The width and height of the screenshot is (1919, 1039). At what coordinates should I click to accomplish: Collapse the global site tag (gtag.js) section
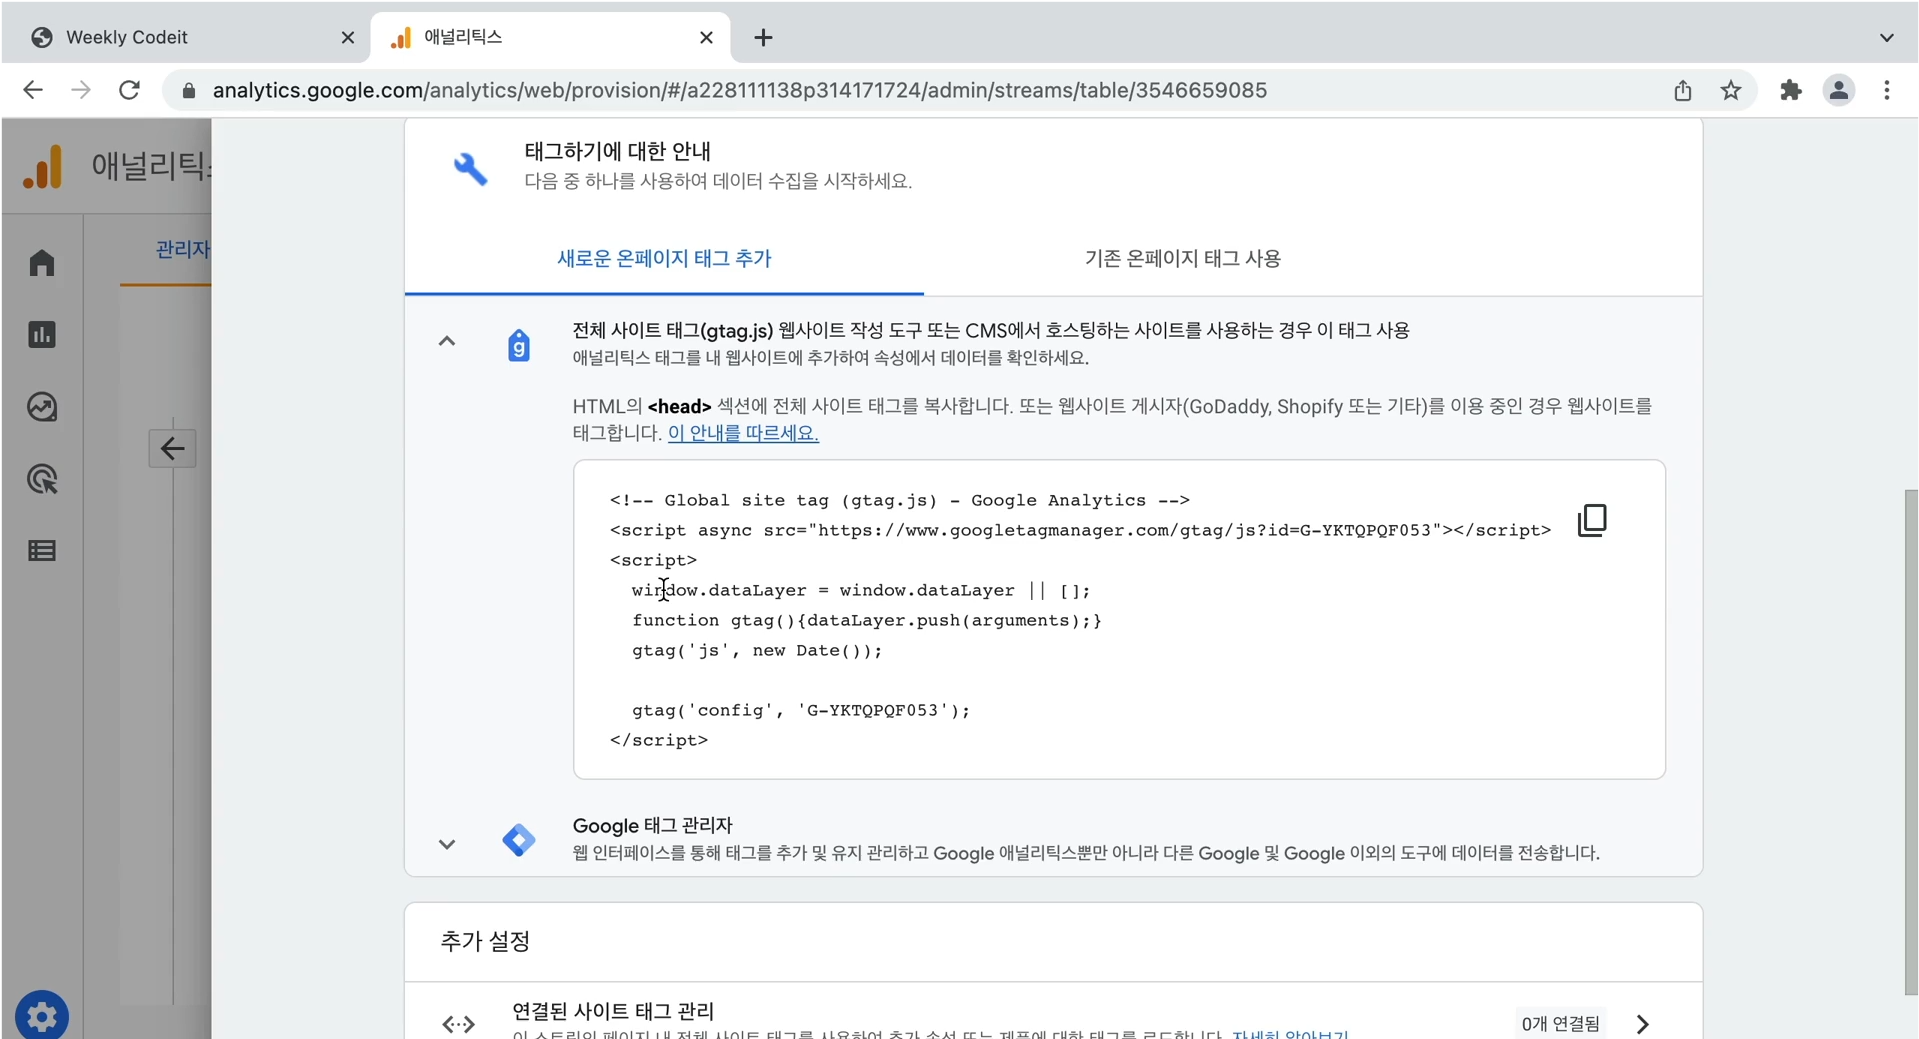[x=447, y=341]
